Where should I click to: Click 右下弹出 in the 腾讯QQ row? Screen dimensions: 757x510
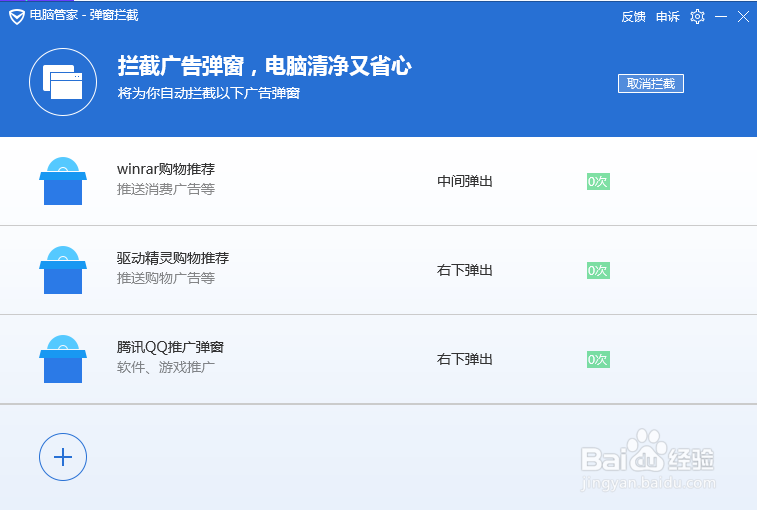464,359
